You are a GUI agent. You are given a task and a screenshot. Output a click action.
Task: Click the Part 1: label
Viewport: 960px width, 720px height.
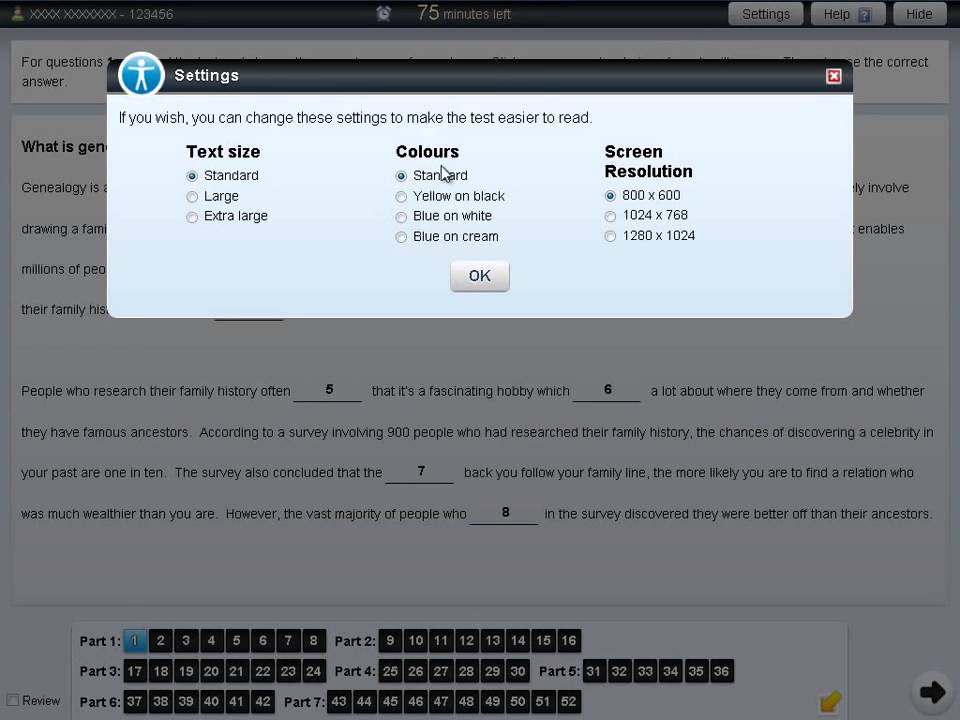100,642
